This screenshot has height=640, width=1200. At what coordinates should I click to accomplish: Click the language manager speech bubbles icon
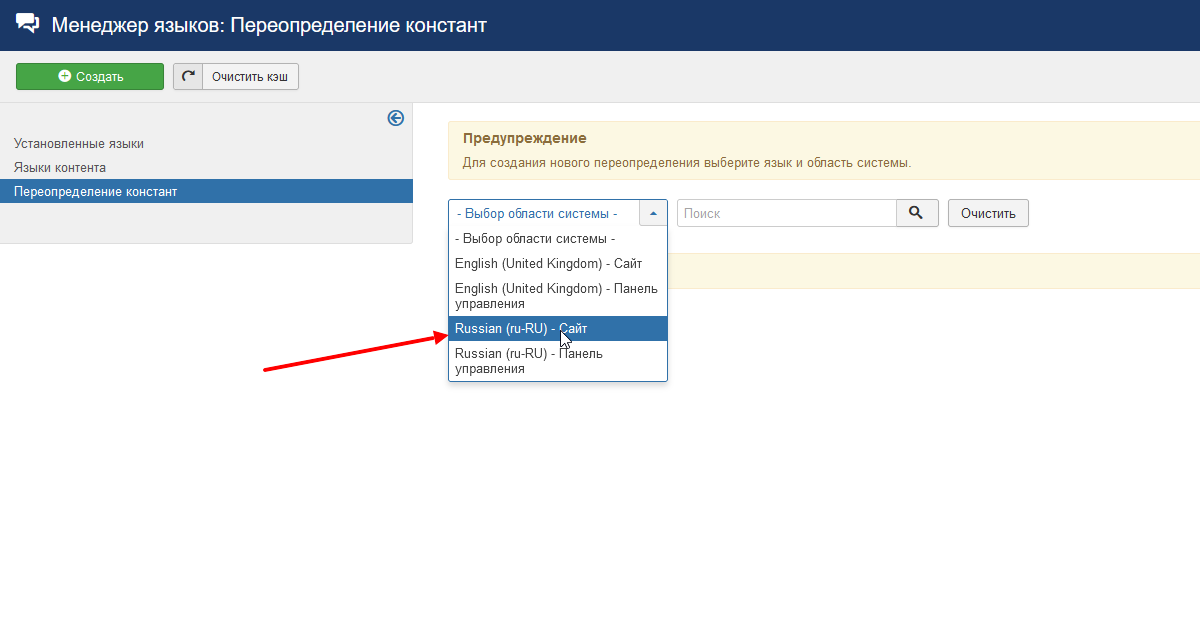(28, 24)
